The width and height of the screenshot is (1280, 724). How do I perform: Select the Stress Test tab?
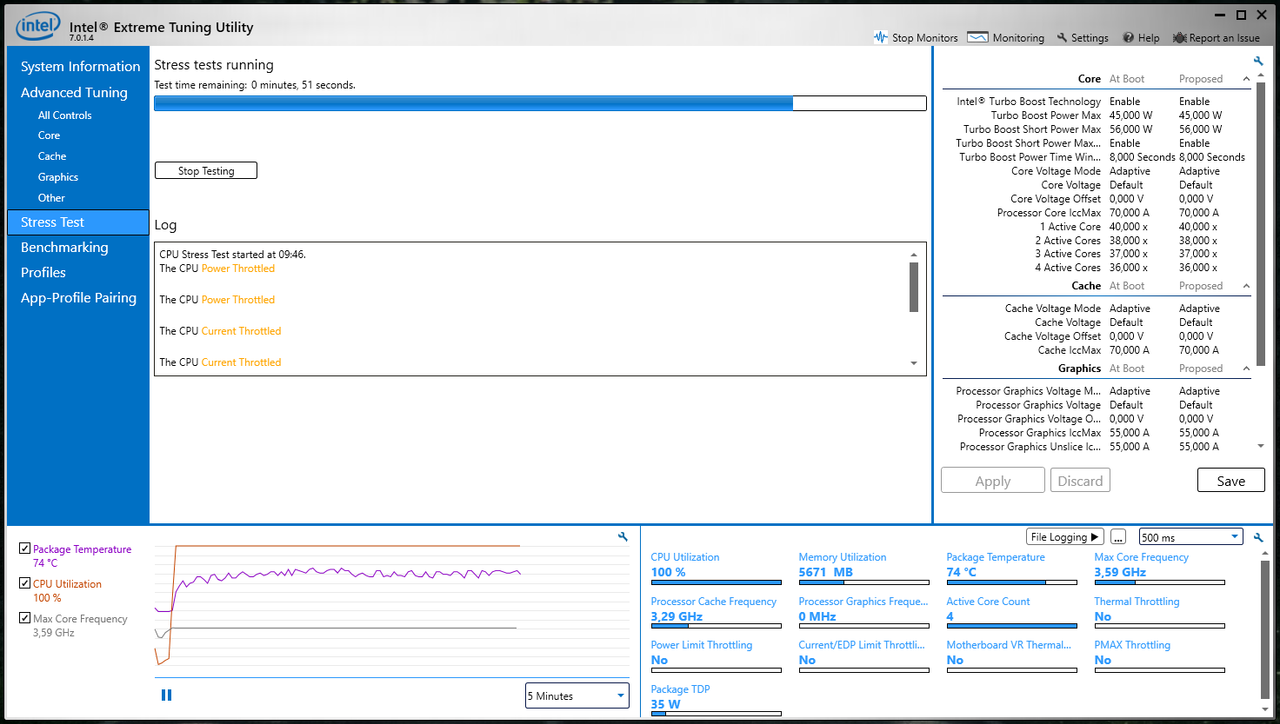[78, 222]
